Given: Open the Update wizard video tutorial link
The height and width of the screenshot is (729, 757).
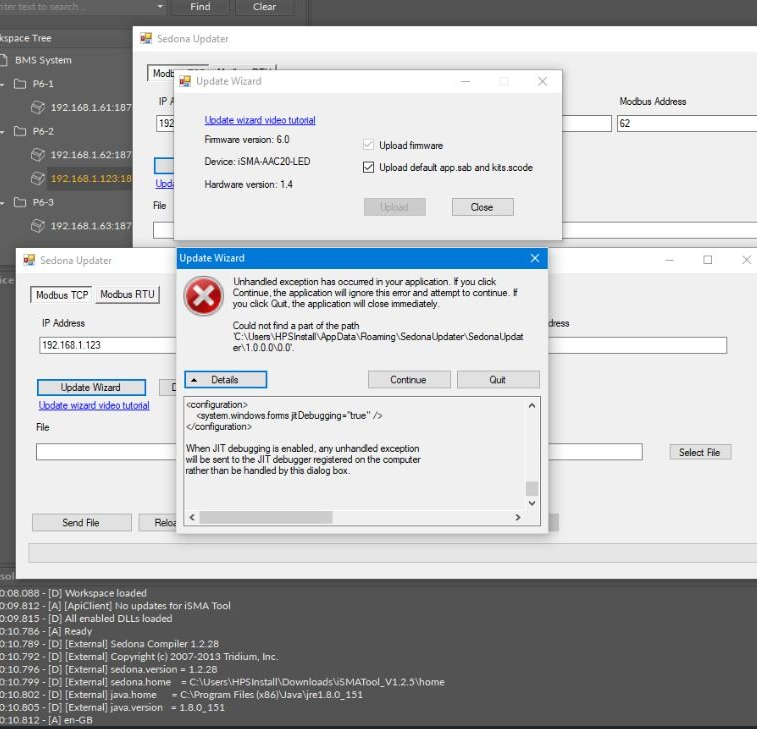Looking at the screenshot, I should [x=94, y=405].
